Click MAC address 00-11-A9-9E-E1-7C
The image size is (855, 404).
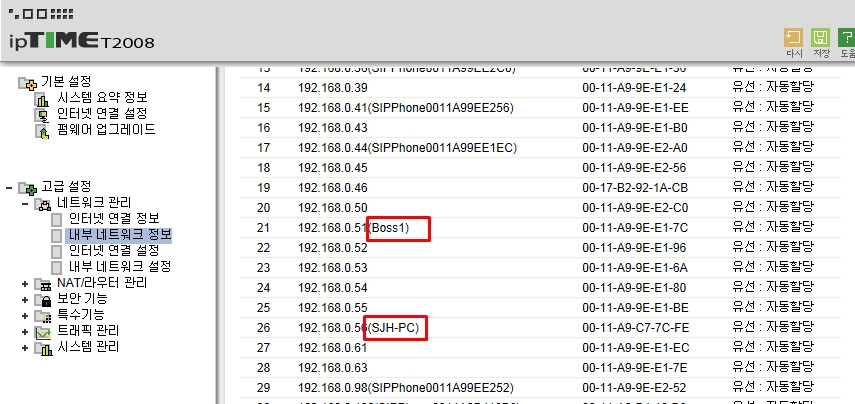pyautogui.click(x=635, y=228)
